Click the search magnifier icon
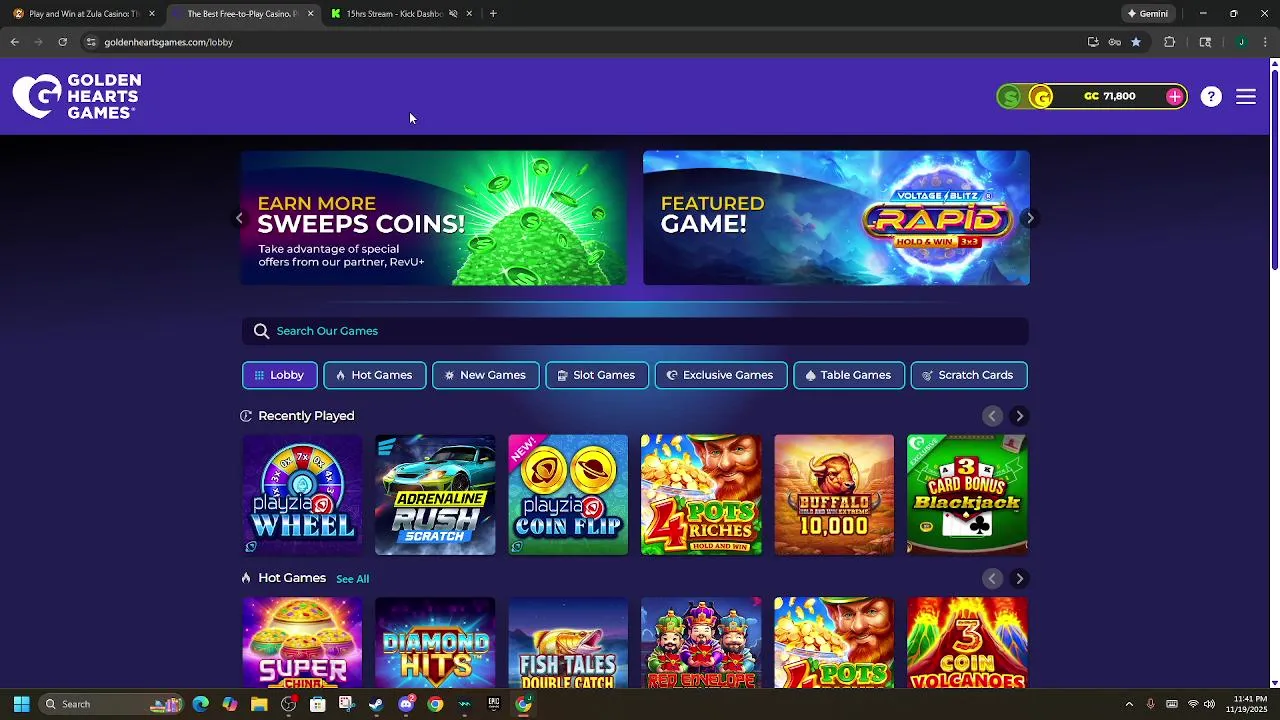This screenshot has height=720, width=1280. click(x=261, y=331)
